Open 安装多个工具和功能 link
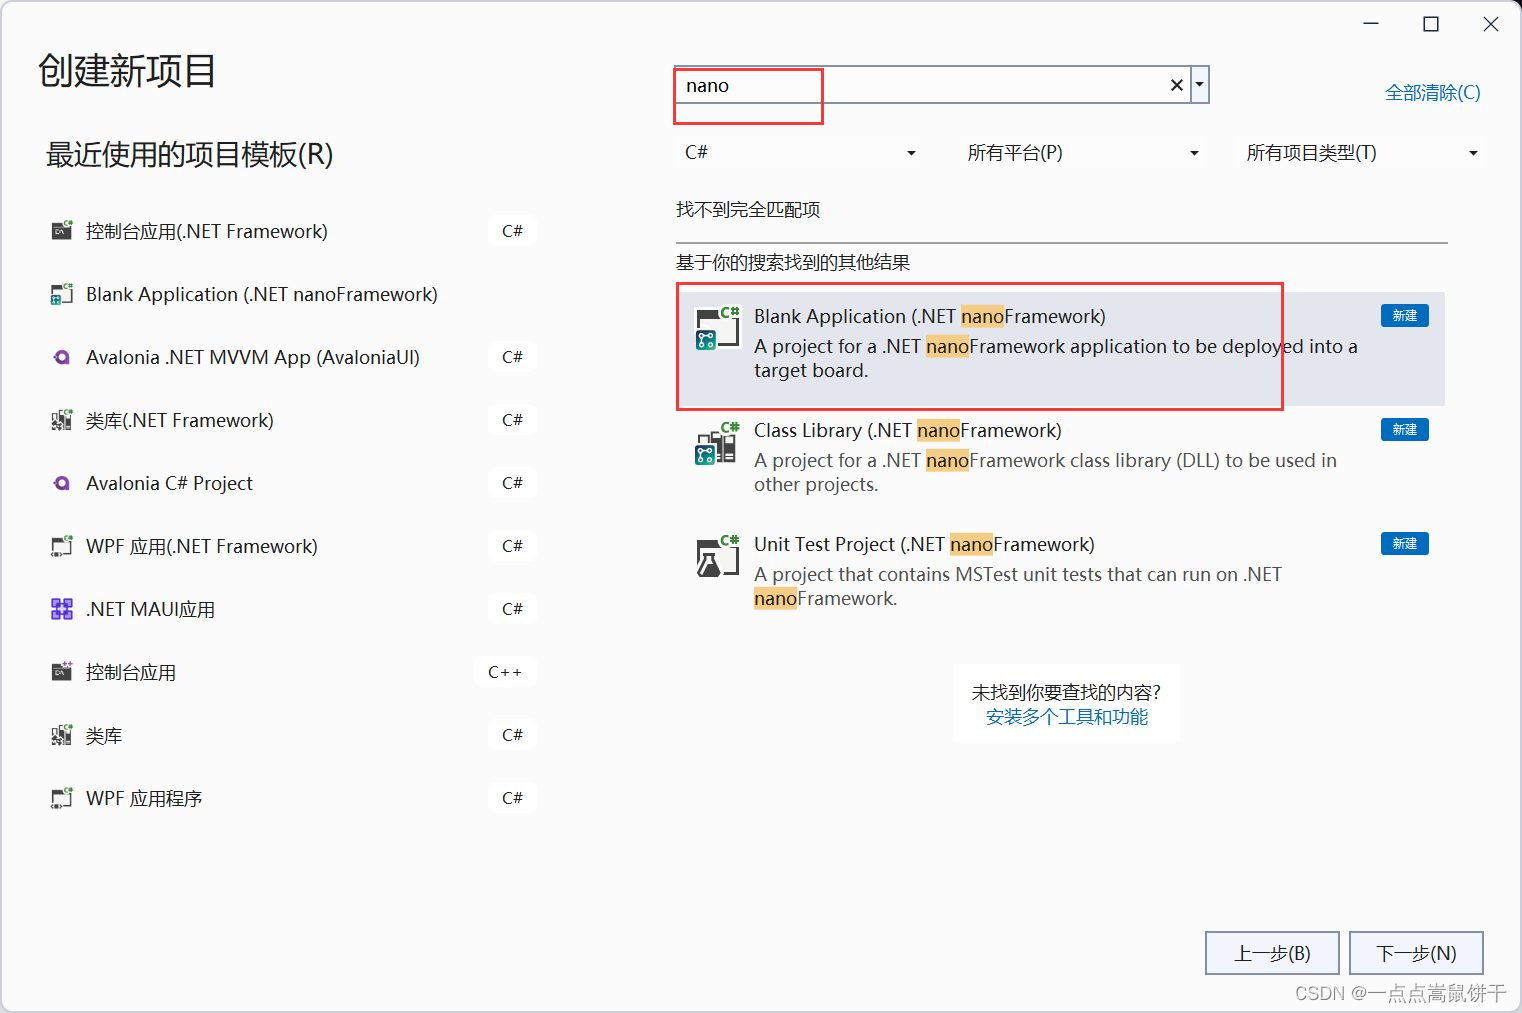1522x1013 pixels. [x=1066, y=717]
